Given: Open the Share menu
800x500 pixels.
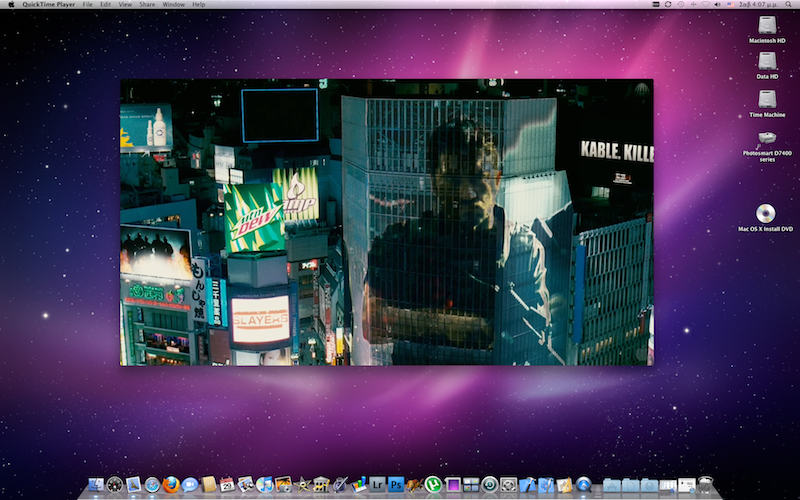Looking at the screenshot, I should click(147, 4).
